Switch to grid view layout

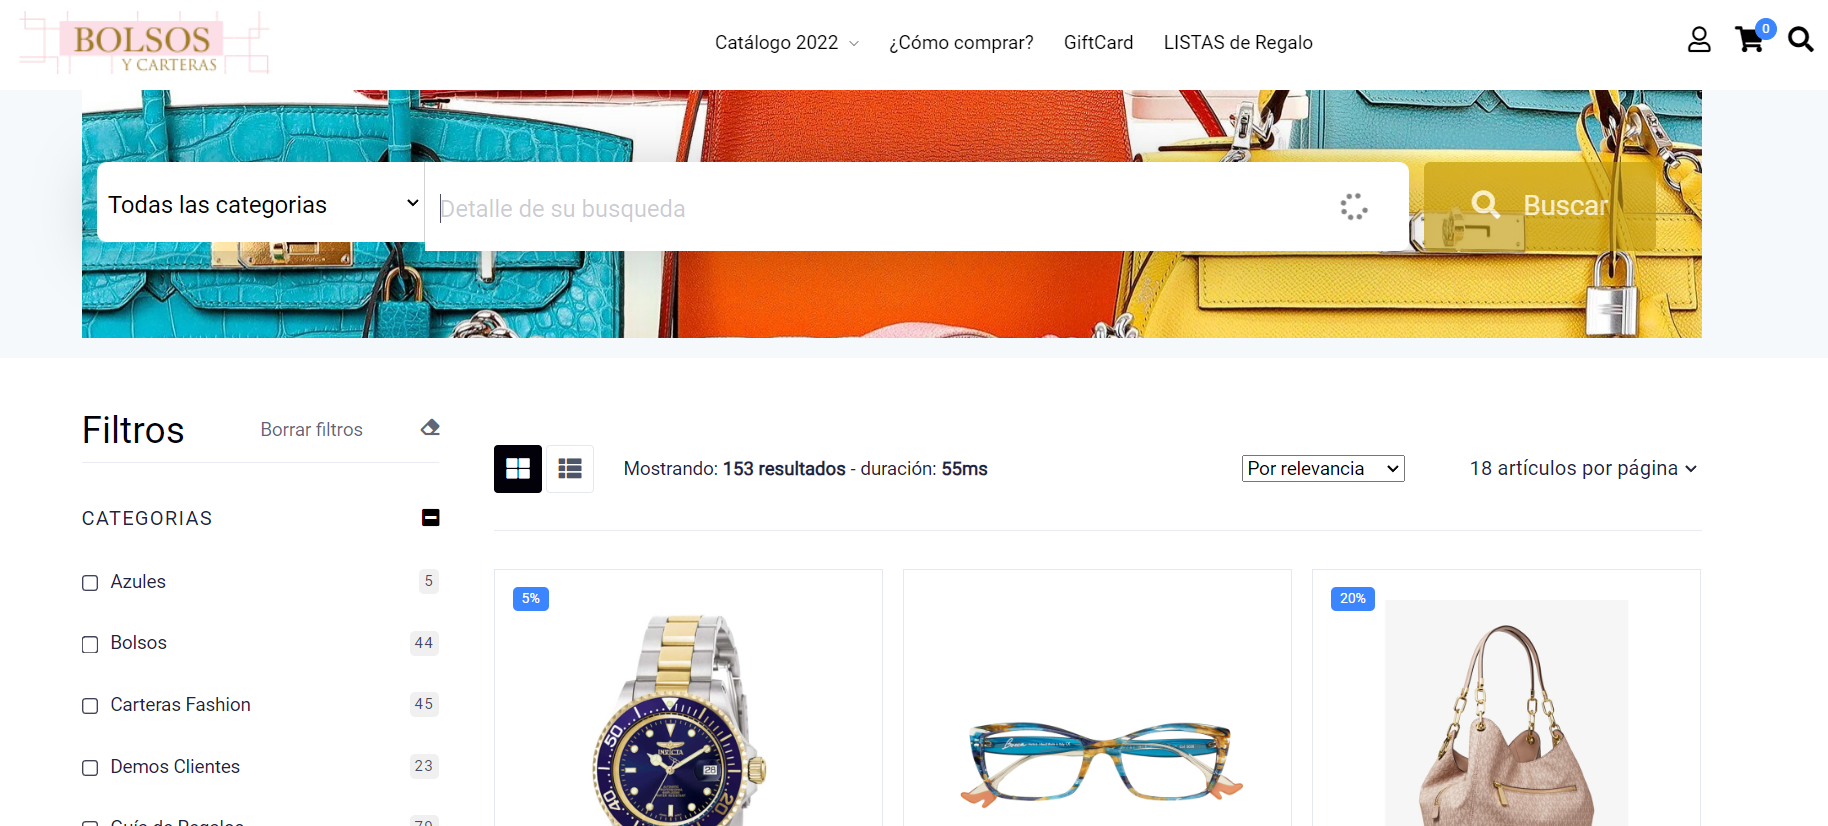518,469
